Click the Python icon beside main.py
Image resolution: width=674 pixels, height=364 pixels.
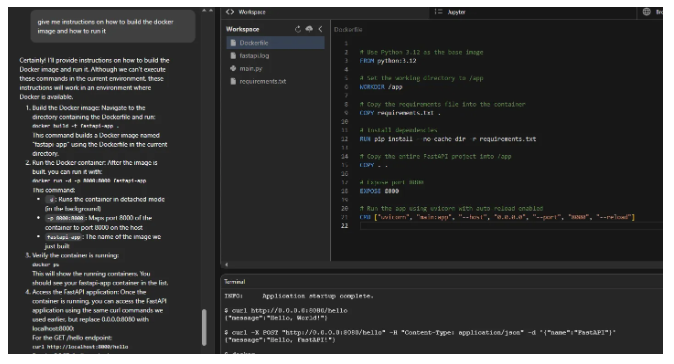233,68
